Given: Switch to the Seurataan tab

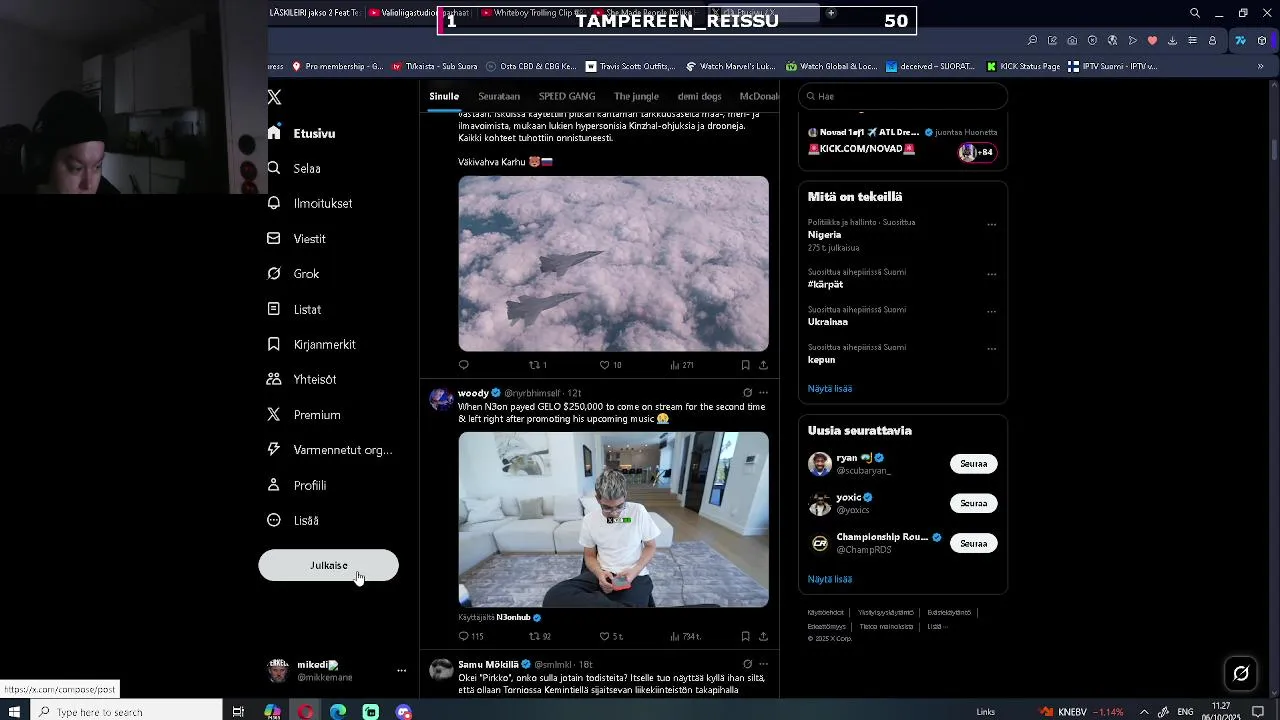Looking at the screenshot, I should point(499,96).
